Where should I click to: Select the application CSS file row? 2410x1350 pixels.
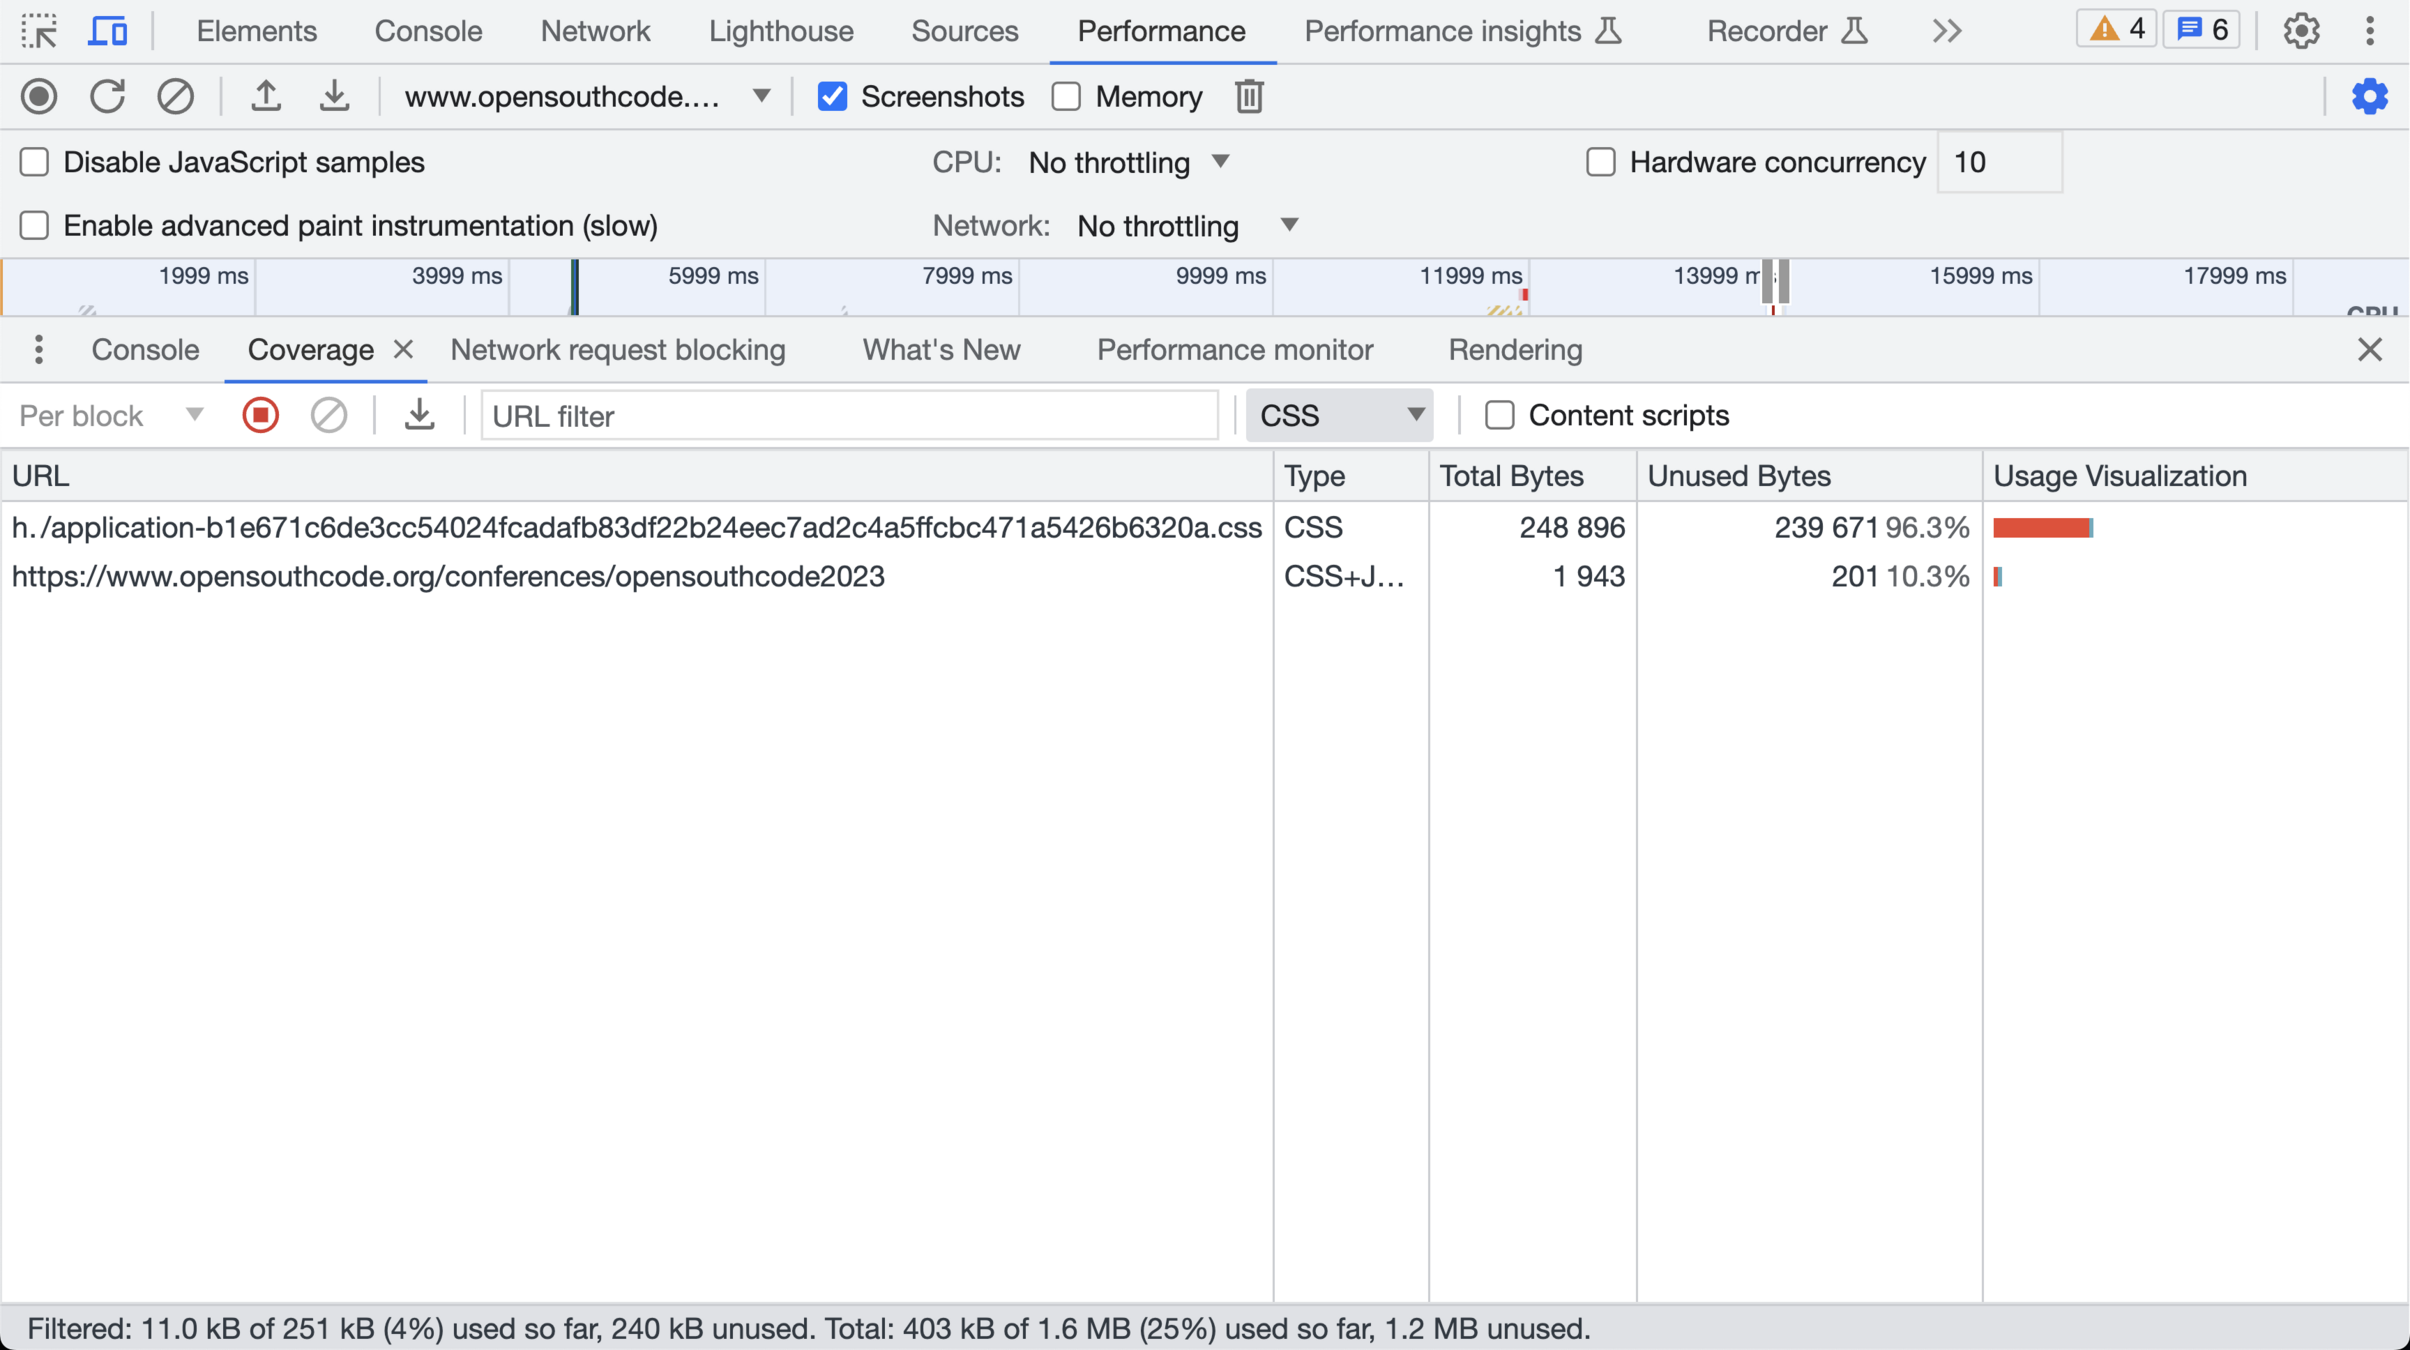(x=636, y=527)
